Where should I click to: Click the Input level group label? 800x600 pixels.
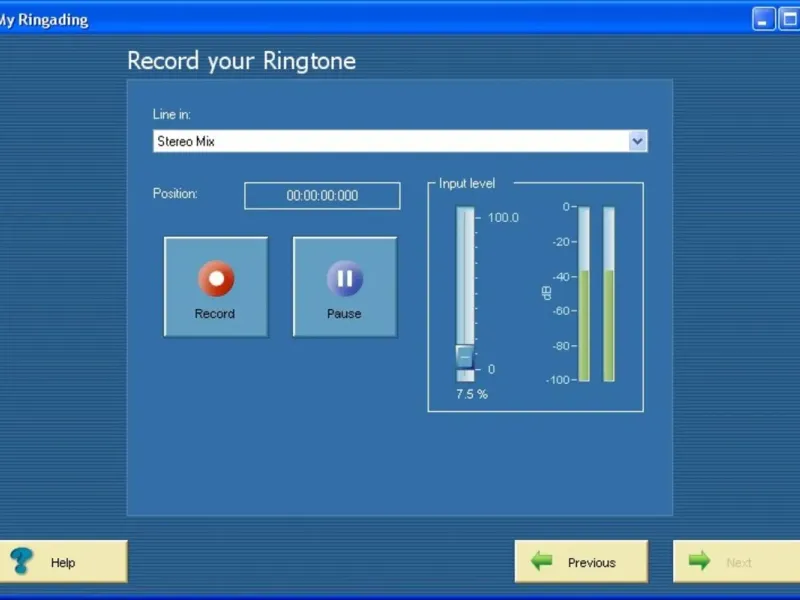pyautogui.click(x=467, y=184)
